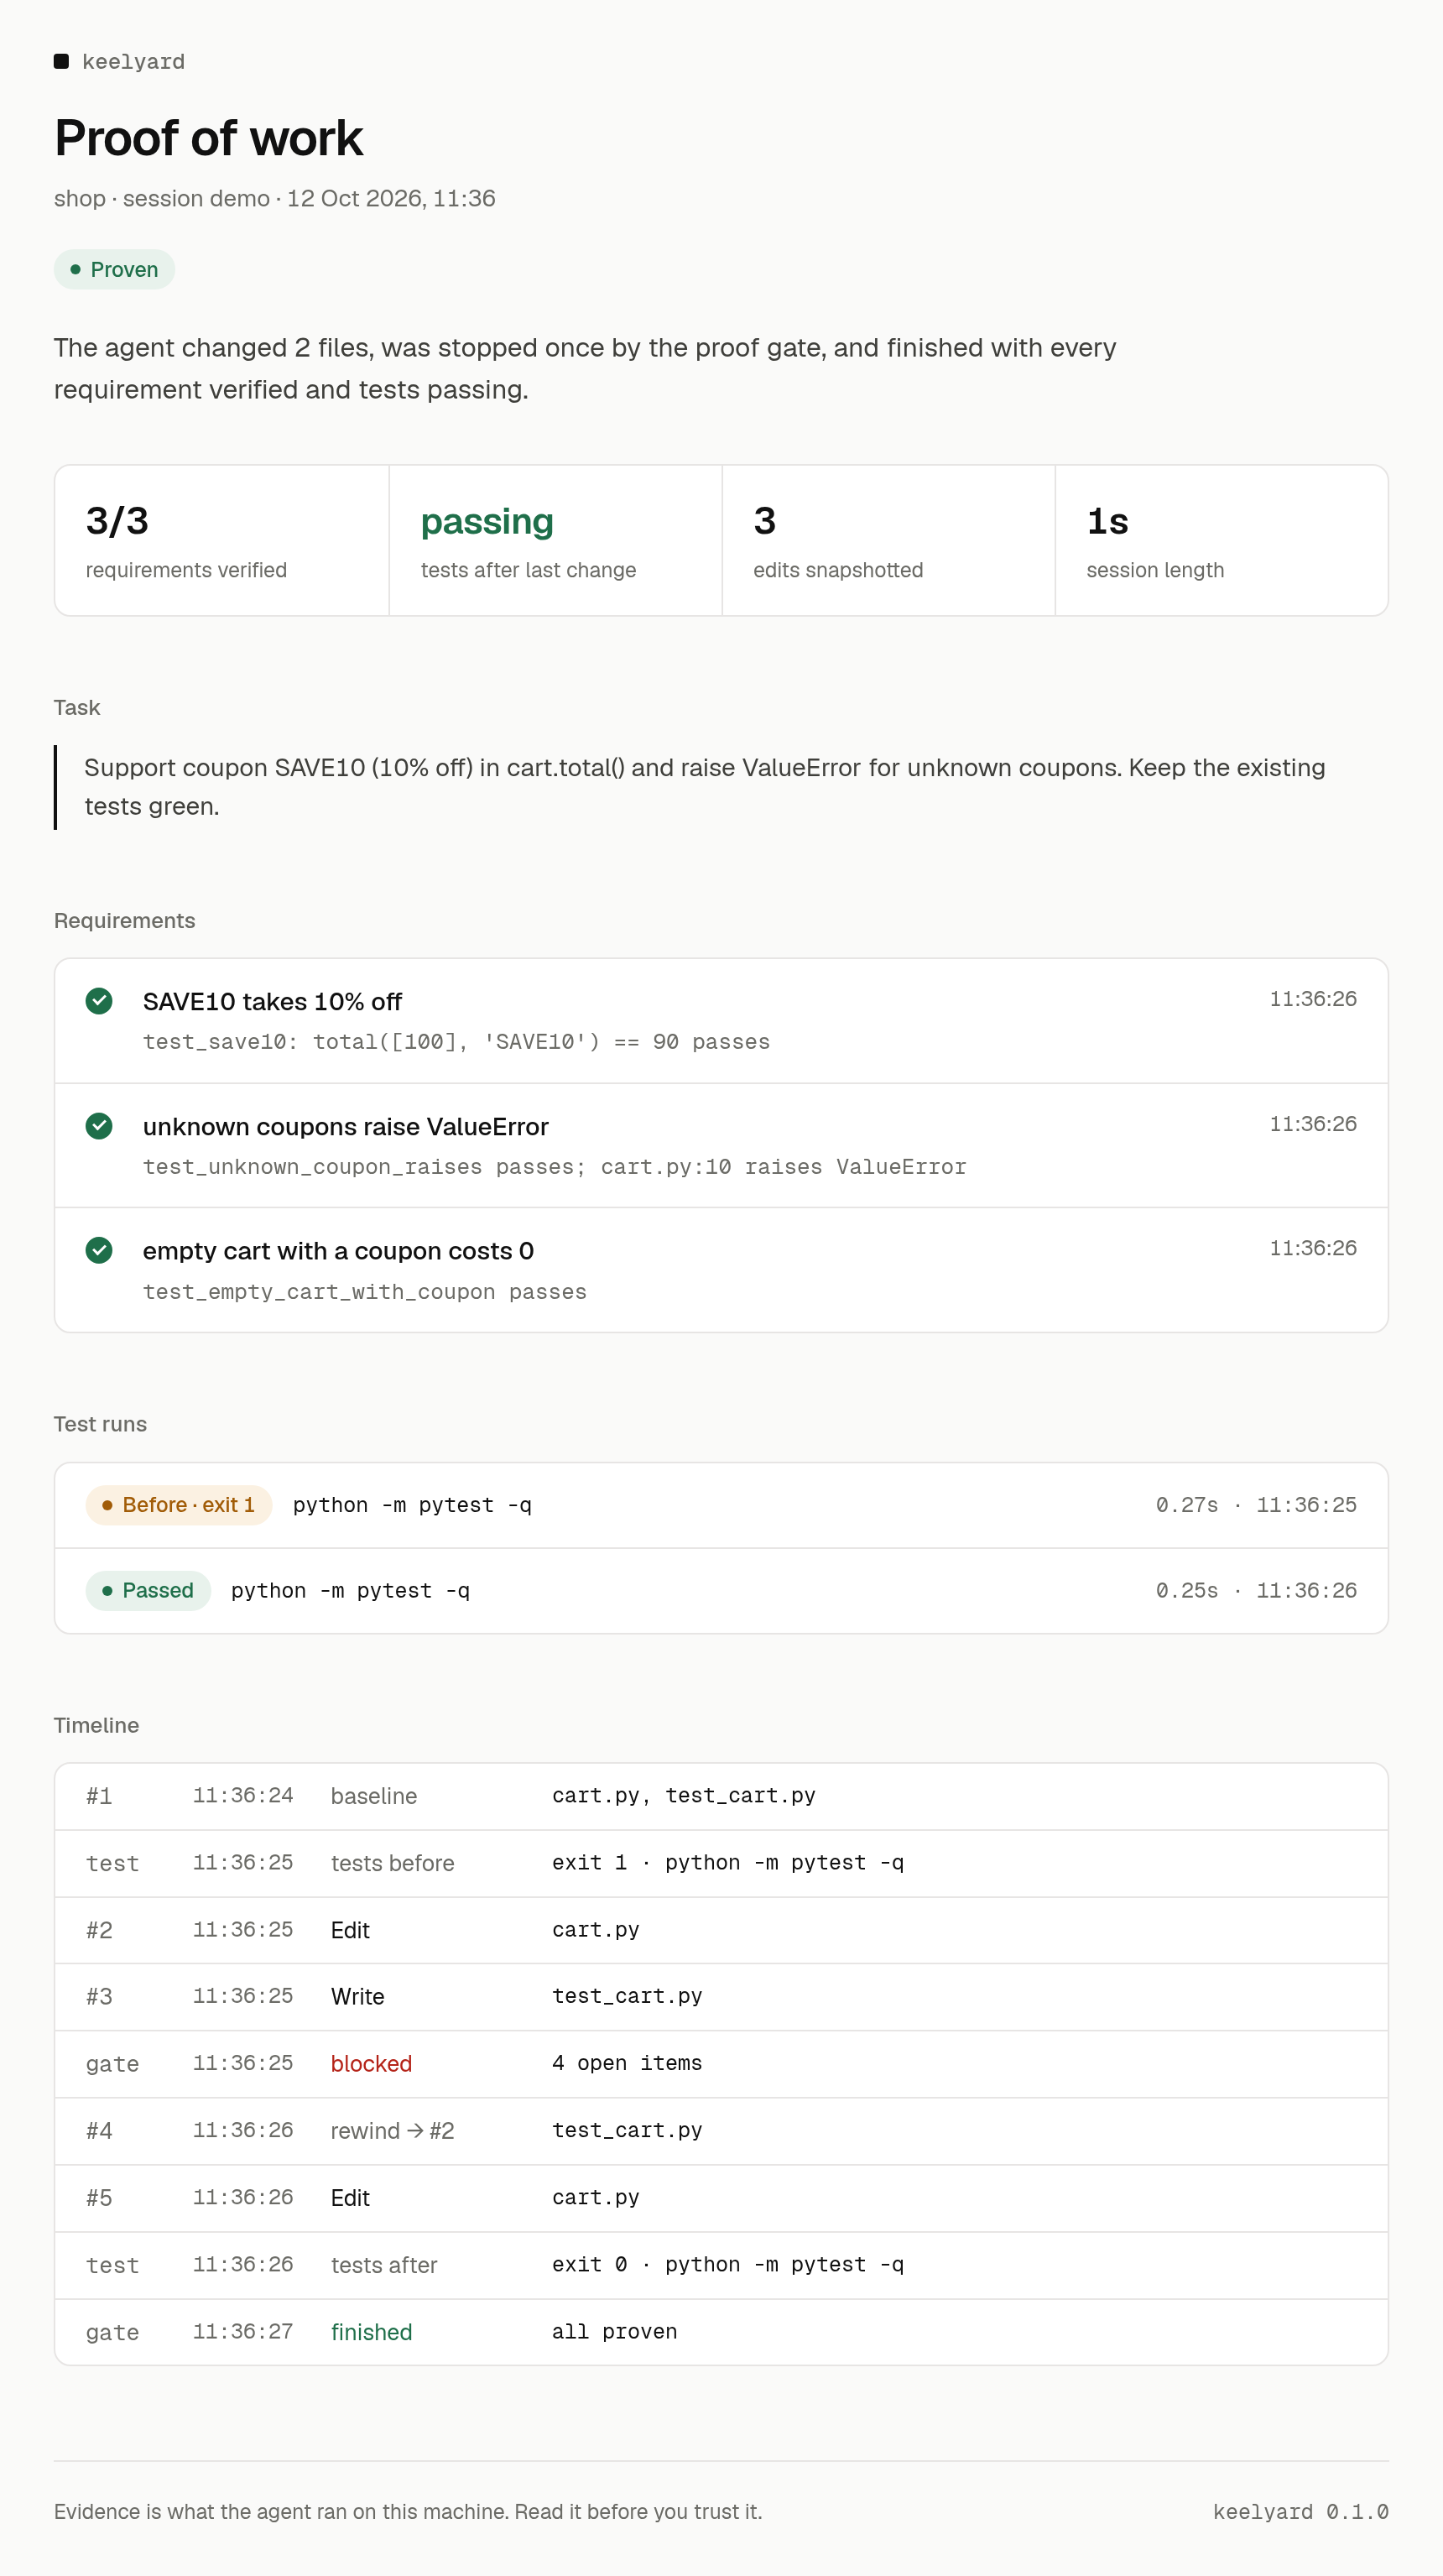Click the tests before timeline entry
The height and width of the screenshot is (2576, 1443).
tap(721, 1863)
